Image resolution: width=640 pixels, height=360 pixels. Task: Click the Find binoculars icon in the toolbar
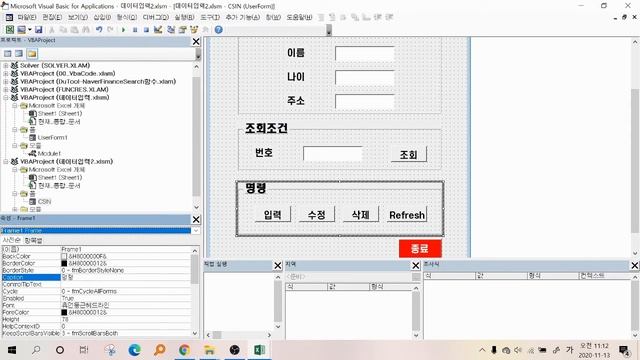pos(86,29)
